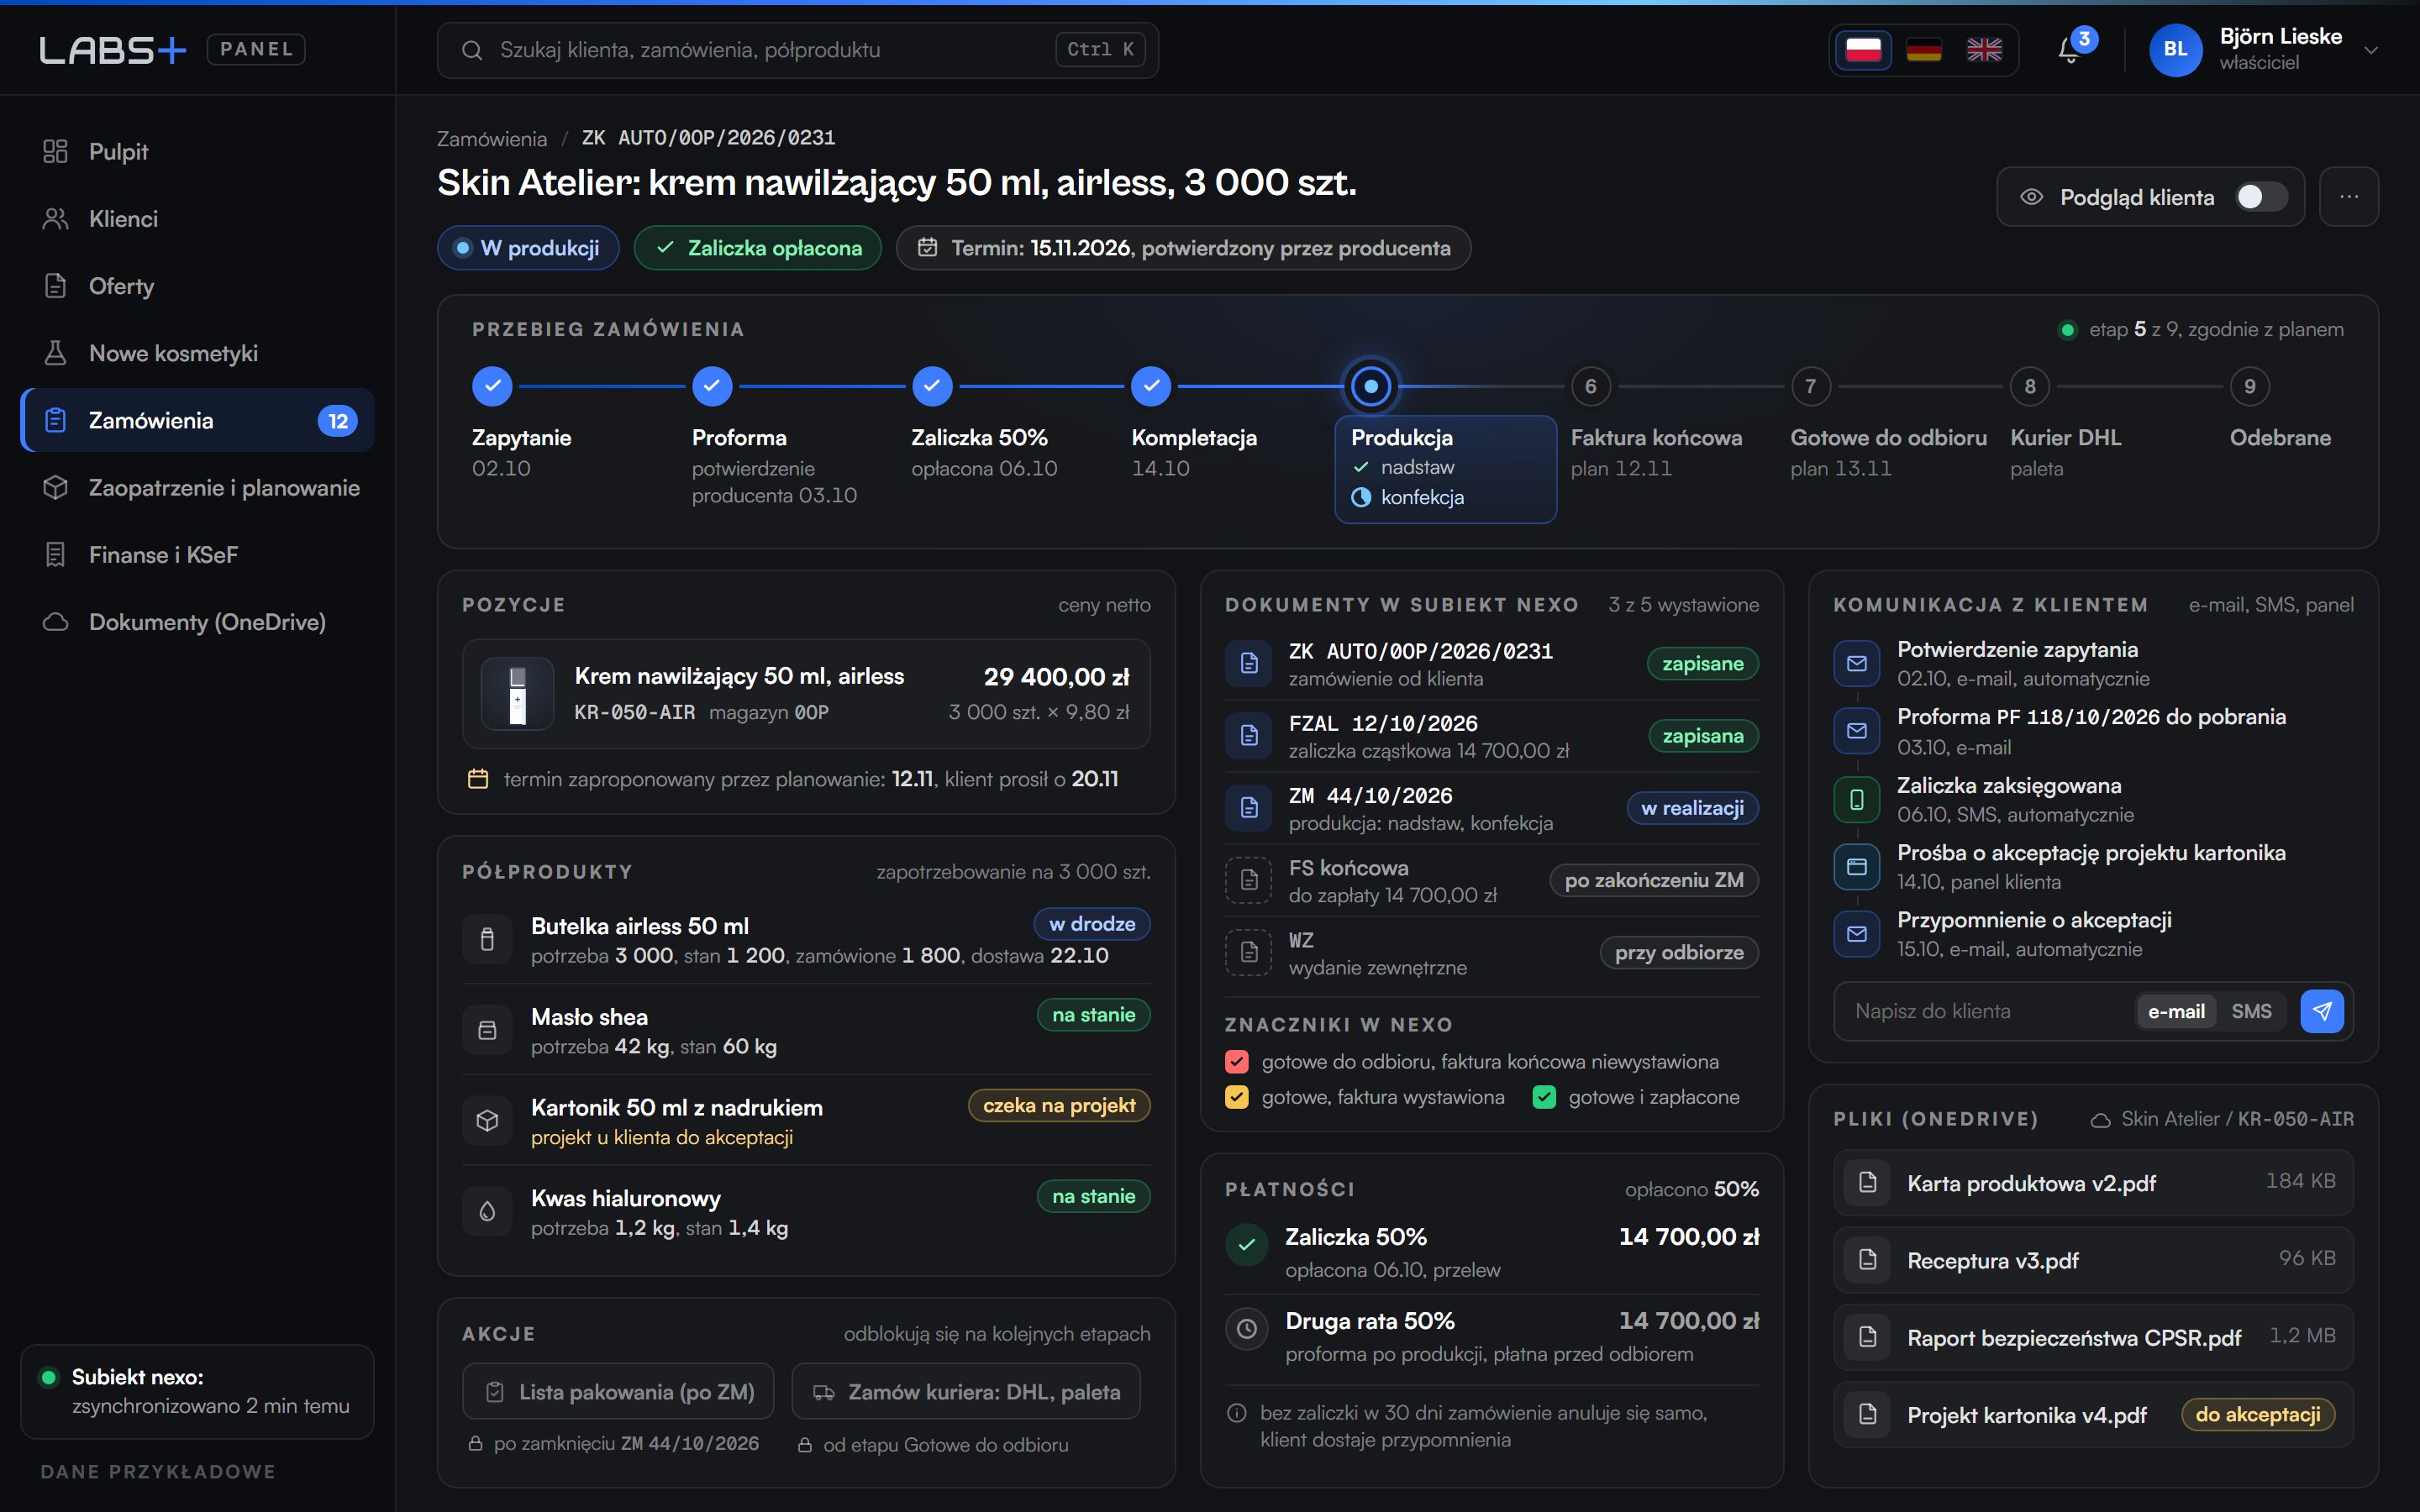Open the notifications bell

tap(2070, 49)
